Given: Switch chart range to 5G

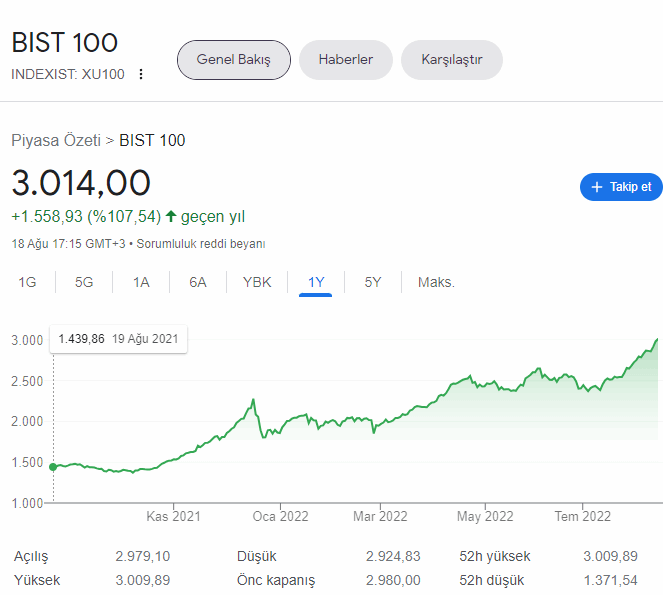Looking at the screenshot, I should coord(84,282).
